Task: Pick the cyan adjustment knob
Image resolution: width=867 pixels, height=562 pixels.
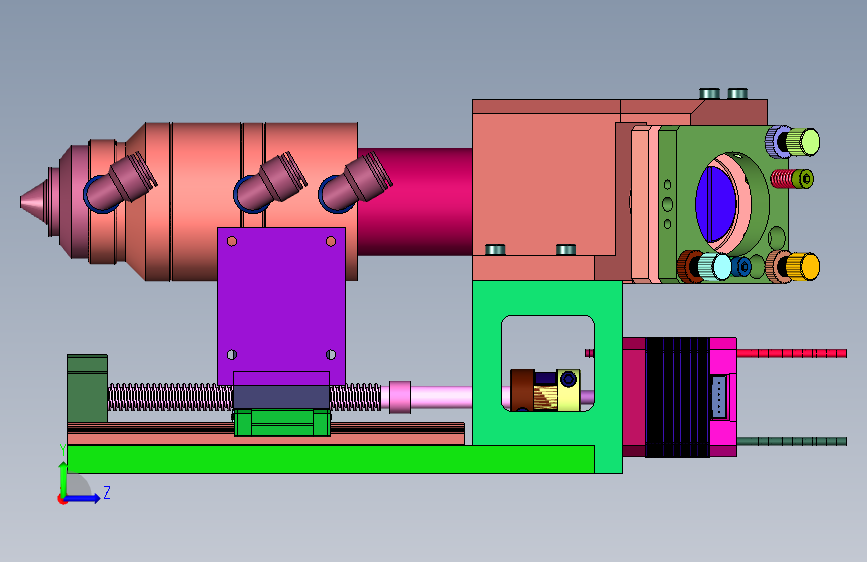Action: click(x=714, y=267)
